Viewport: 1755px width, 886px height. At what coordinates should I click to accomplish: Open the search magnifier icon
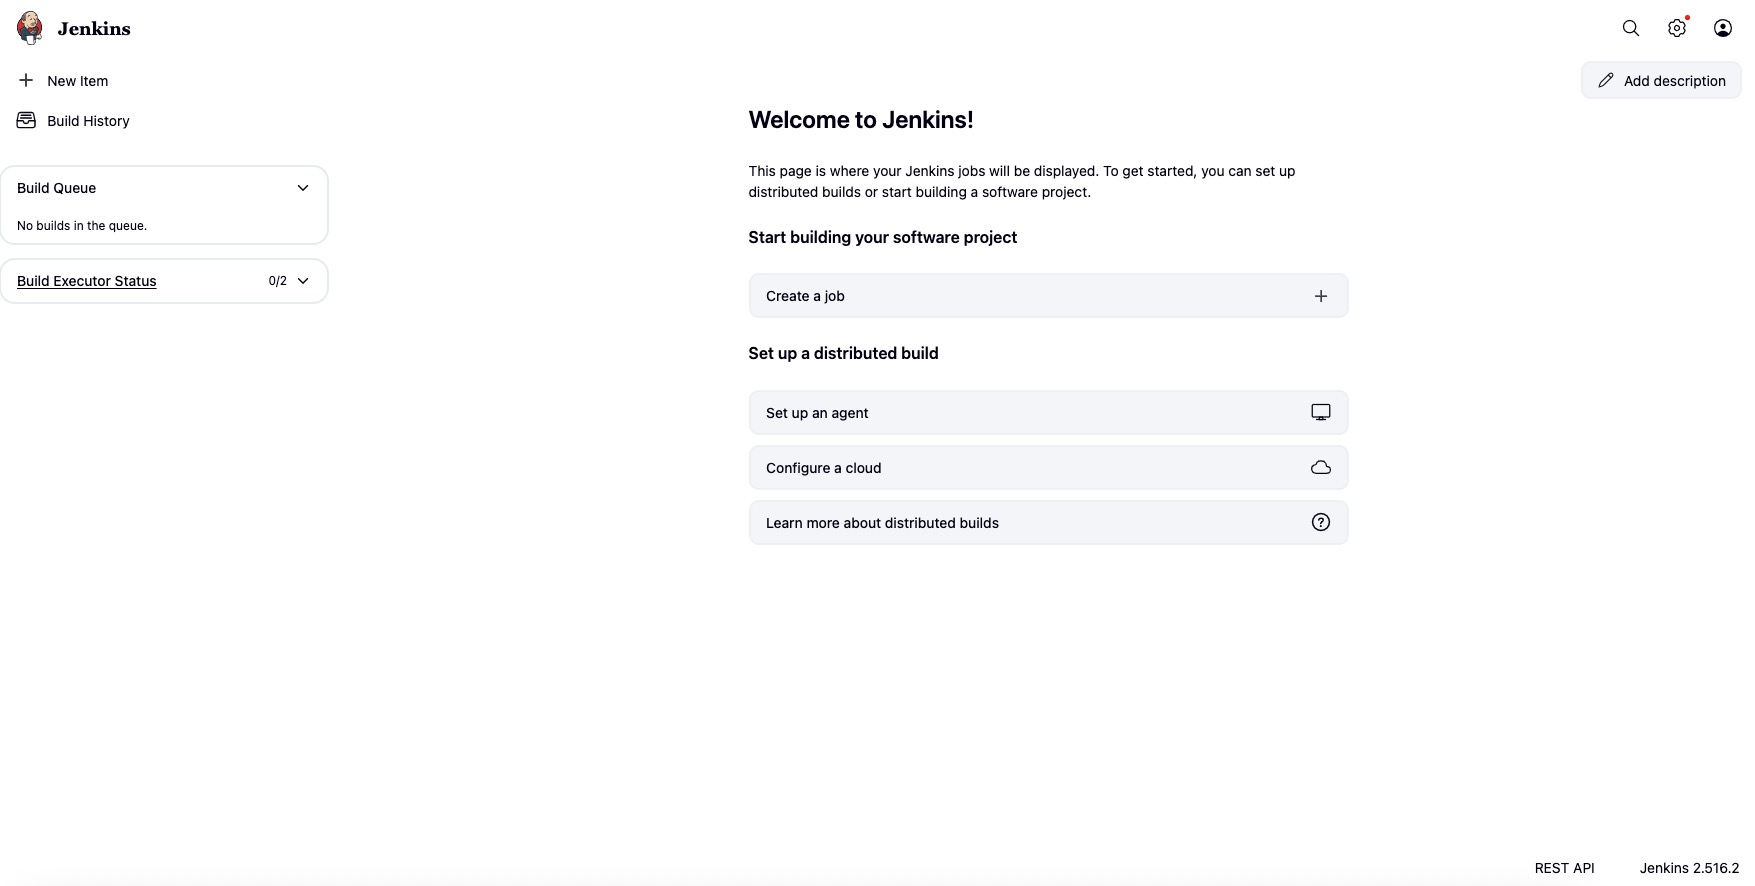[1631, 28]
